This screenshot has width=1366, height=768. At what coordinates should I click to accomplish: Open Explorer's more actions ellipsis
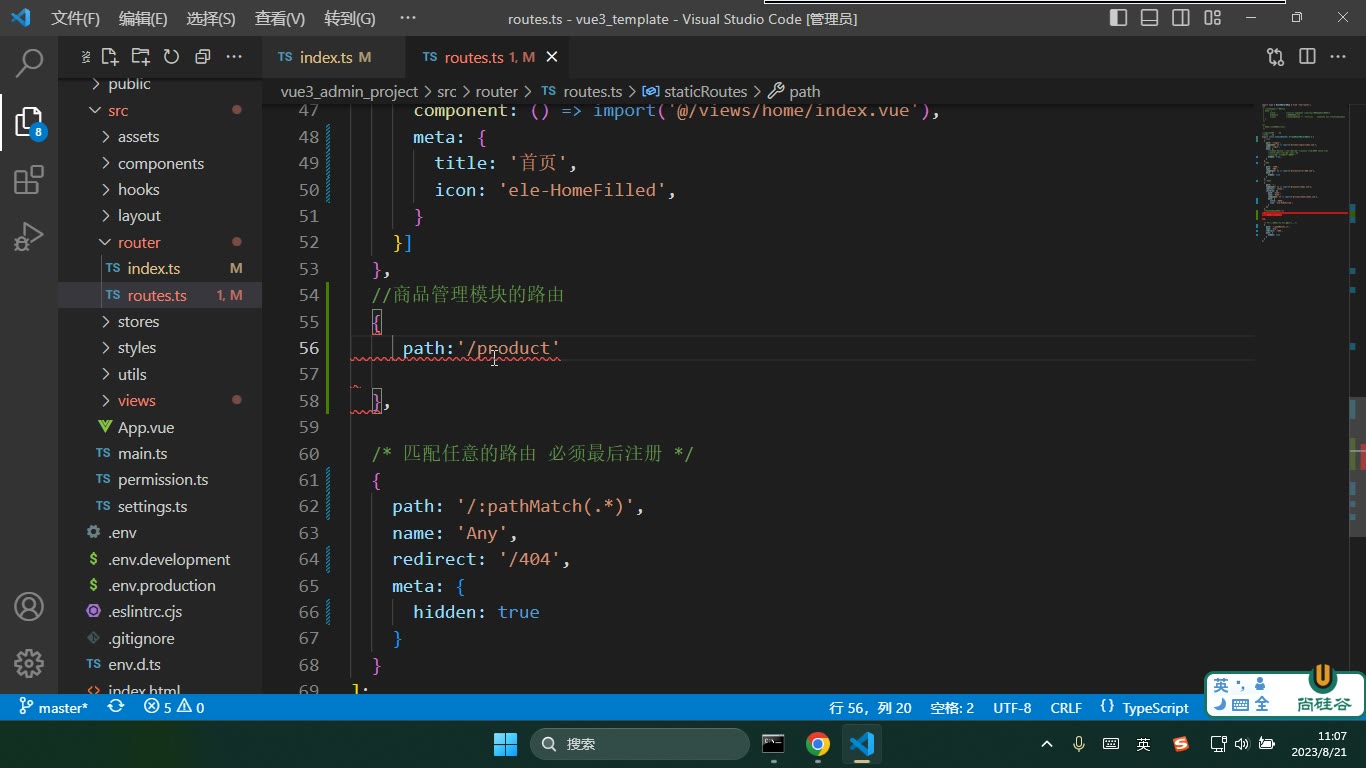234,57
